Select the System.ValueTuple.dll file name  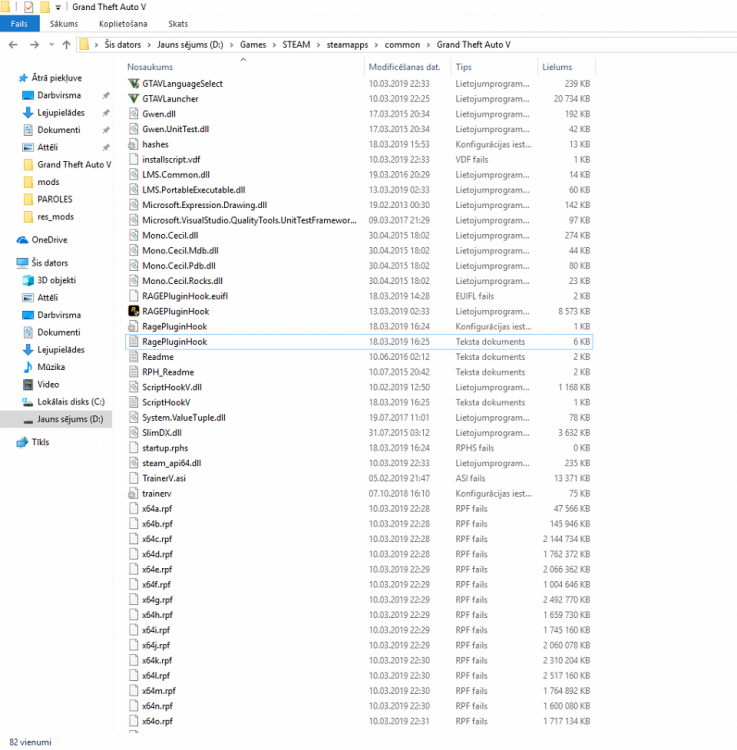tap(184, 418)
